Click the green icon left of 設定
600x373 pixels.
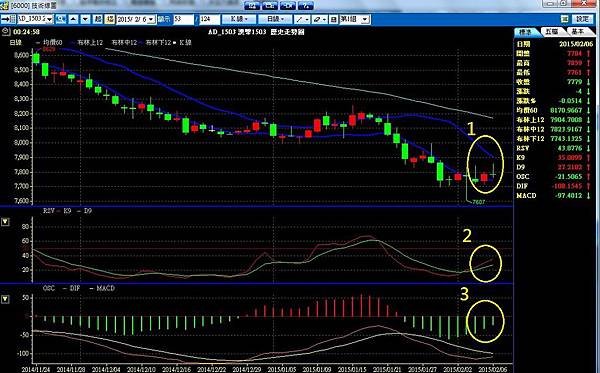[564, 19]
